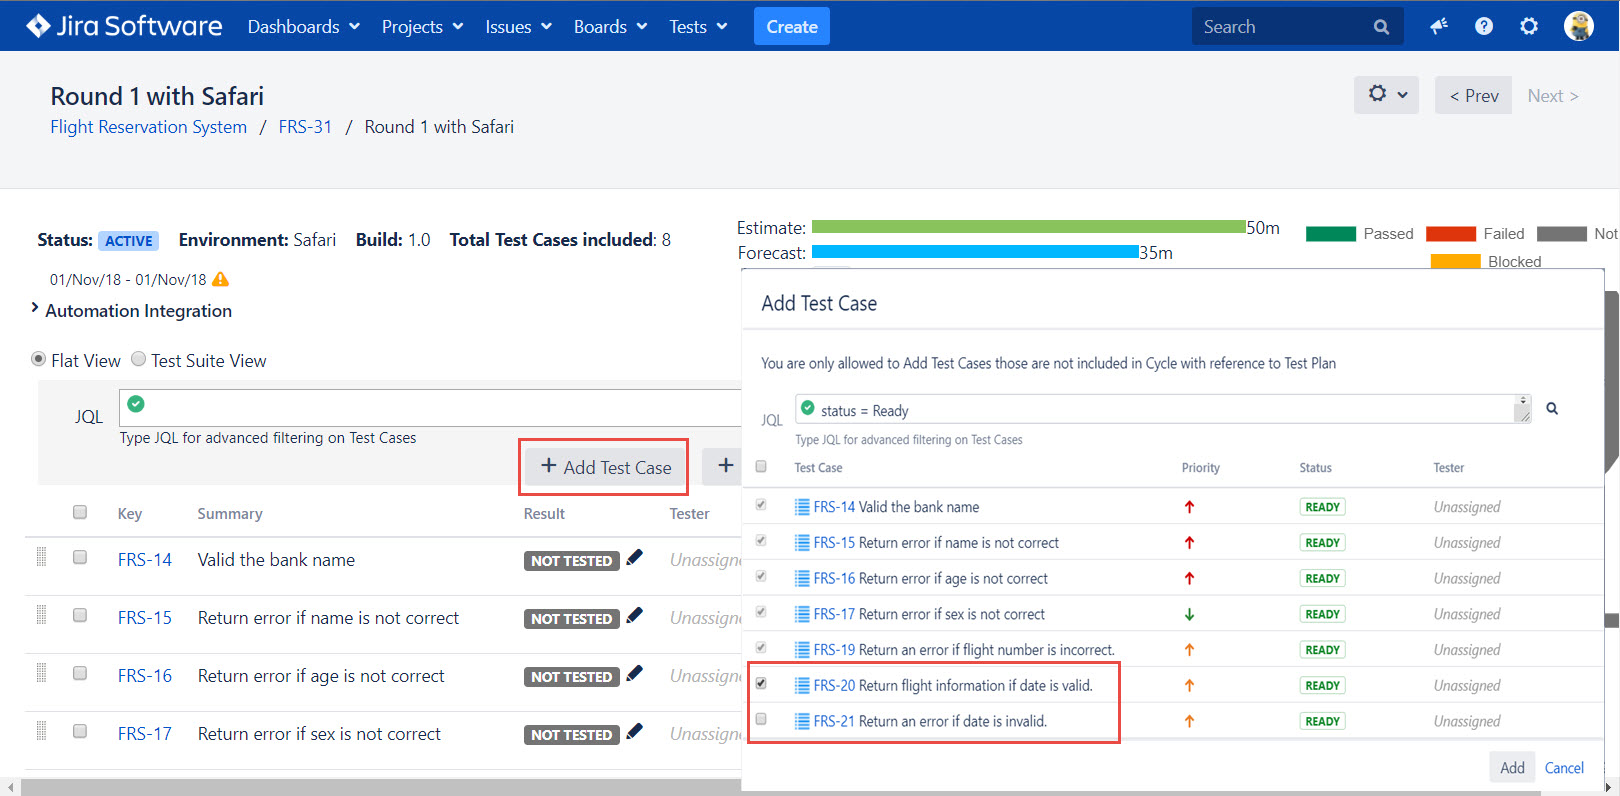The image size is (1620, 796).
Task: Click the Blocked orange legend swatch
Action: pyautogui.click(x=1455, y=261)
